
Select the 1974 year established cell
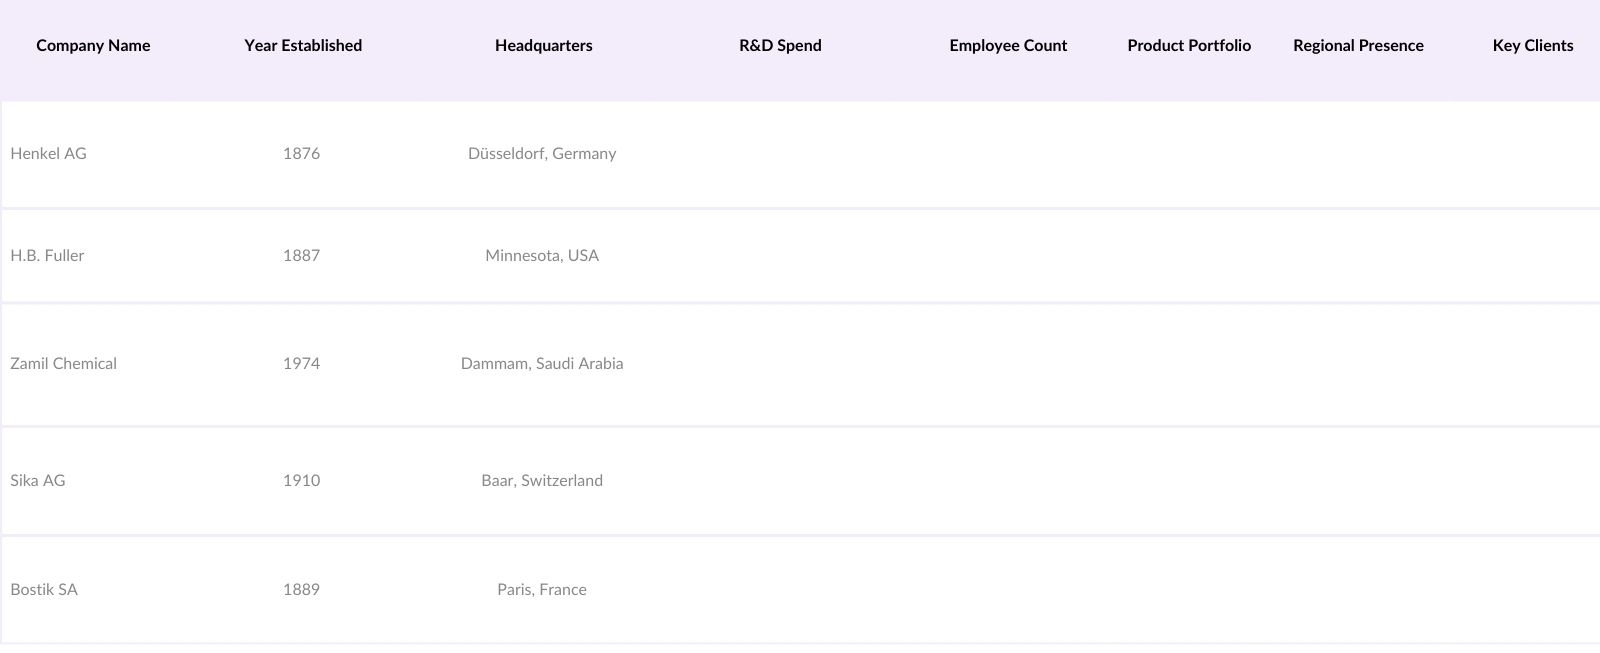(301, 364)
